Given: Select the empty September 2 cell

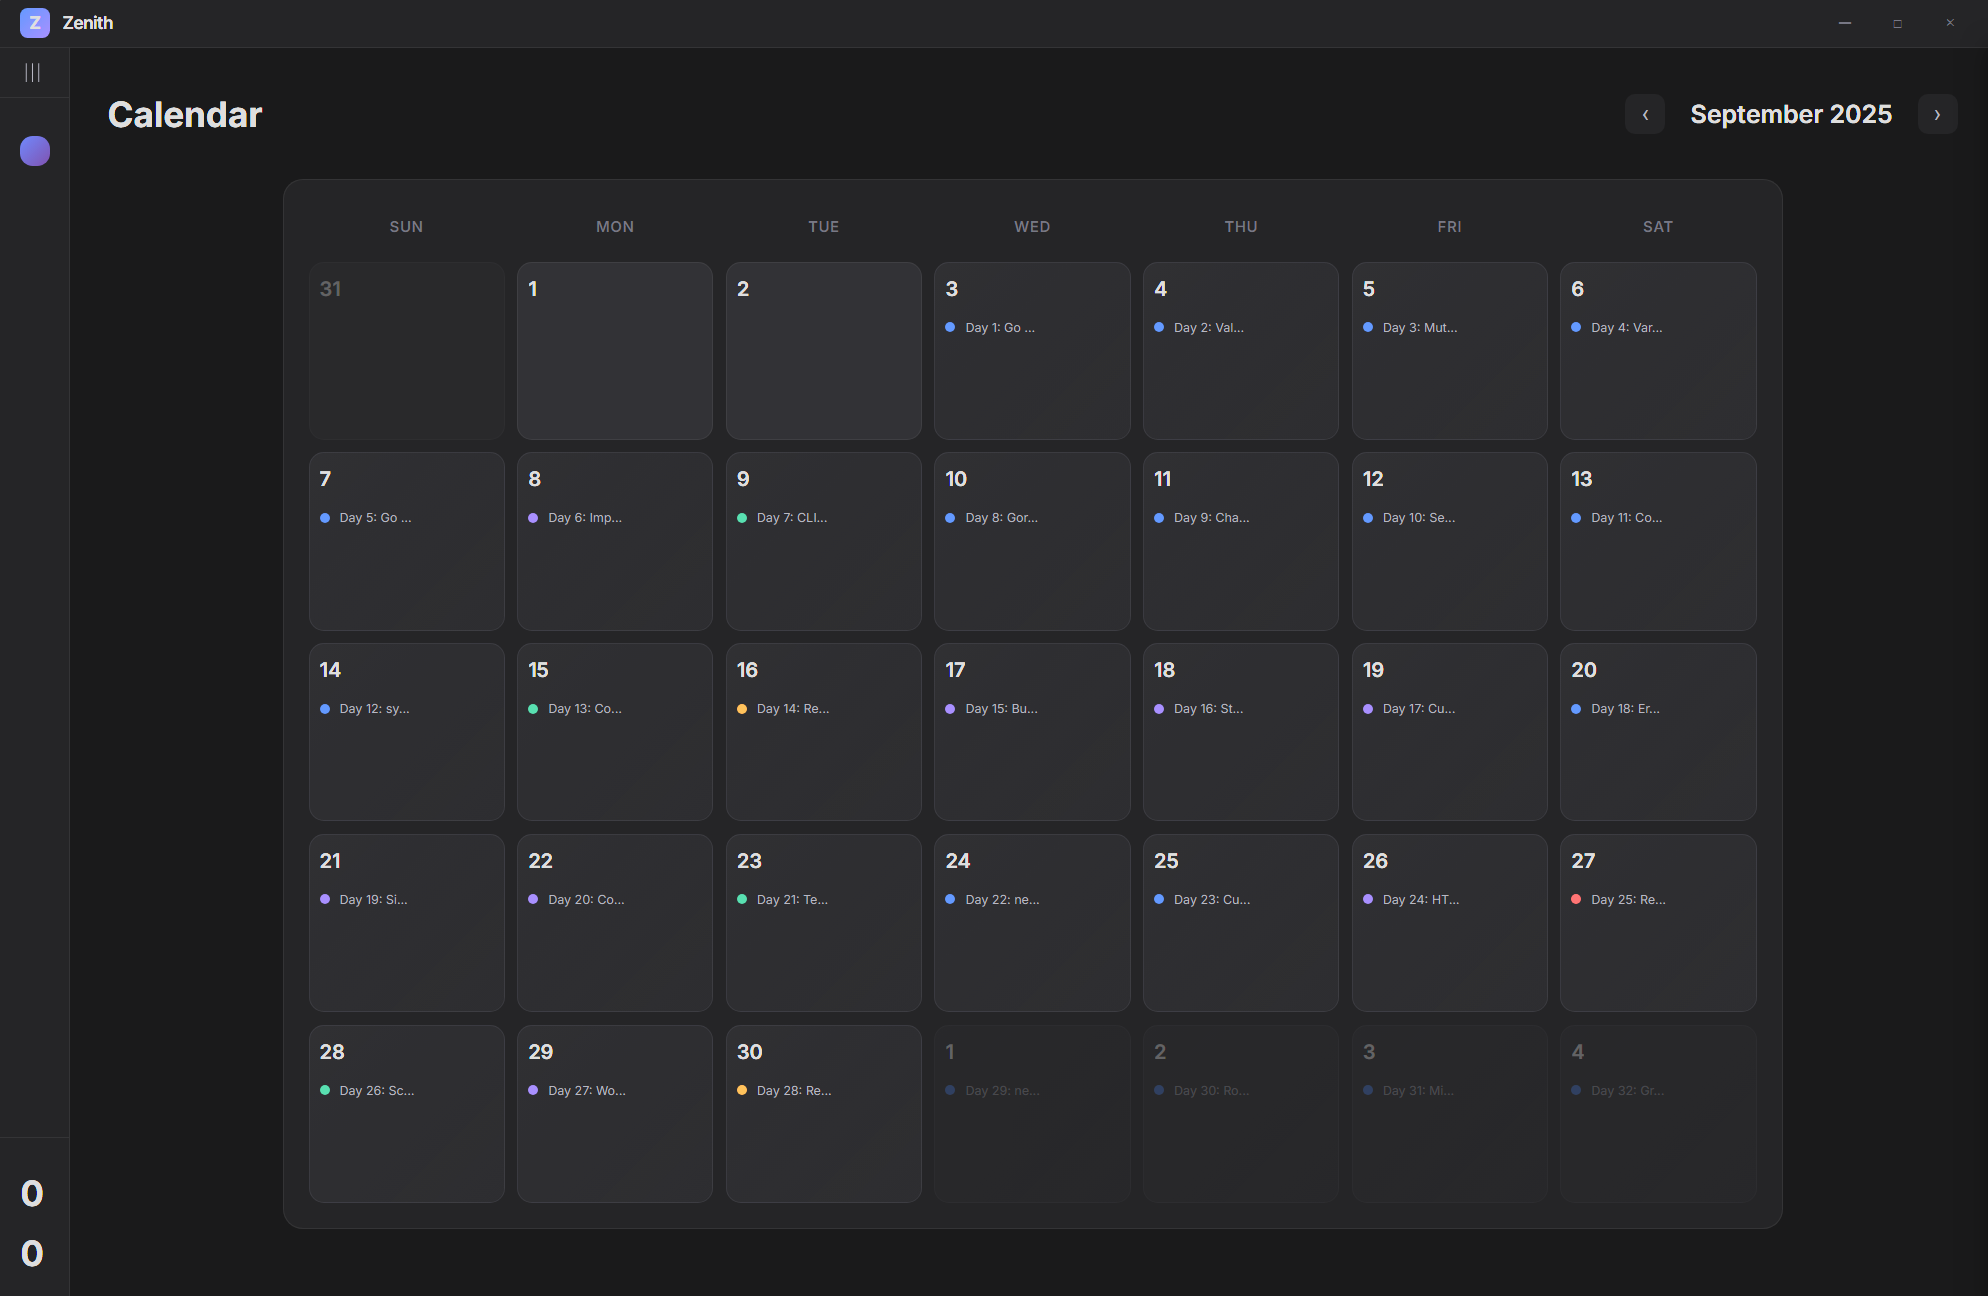Looking at the screenshot, I should coord(823,351).
